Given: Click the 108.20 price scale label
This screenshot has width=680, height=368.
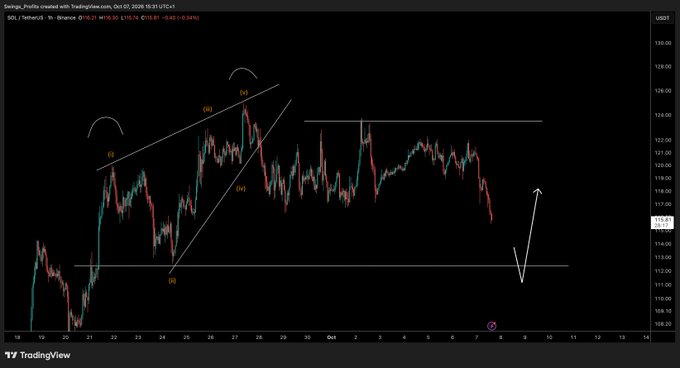Looking at the screenshot, I should coord(663,324).
